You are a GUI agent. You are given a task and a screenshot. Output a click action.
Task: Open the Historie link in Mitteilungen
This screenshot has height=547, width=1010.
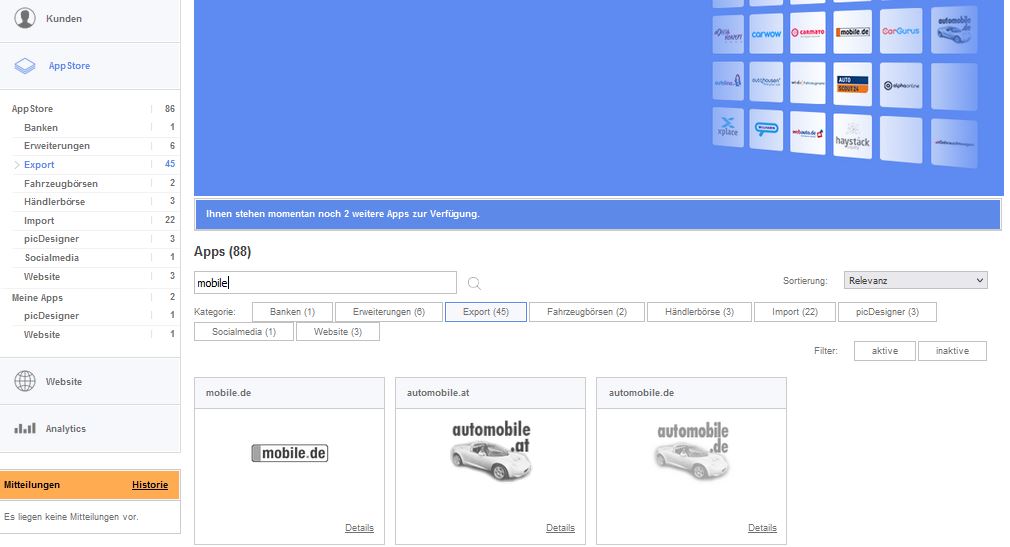(149, 485)
